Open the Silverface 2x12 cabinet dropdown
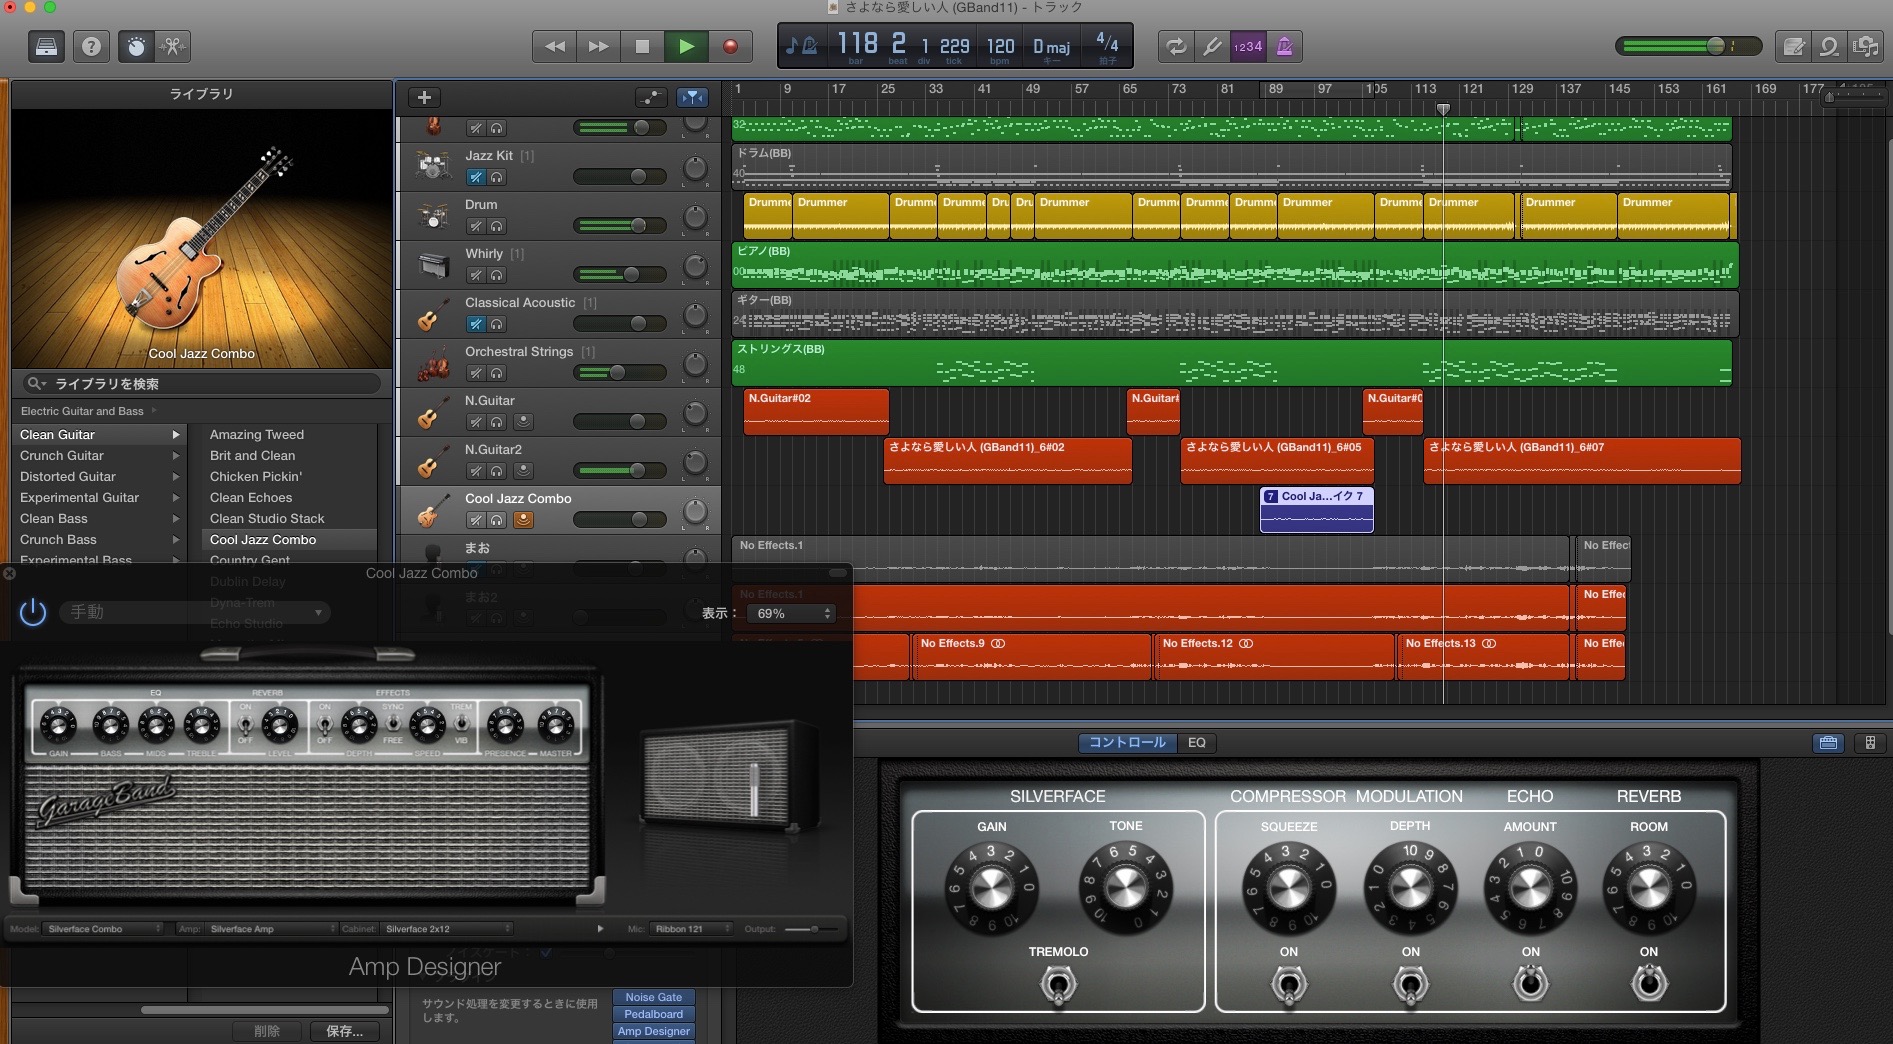Screen dimensions: 1893x1044 tap(446, 929)
